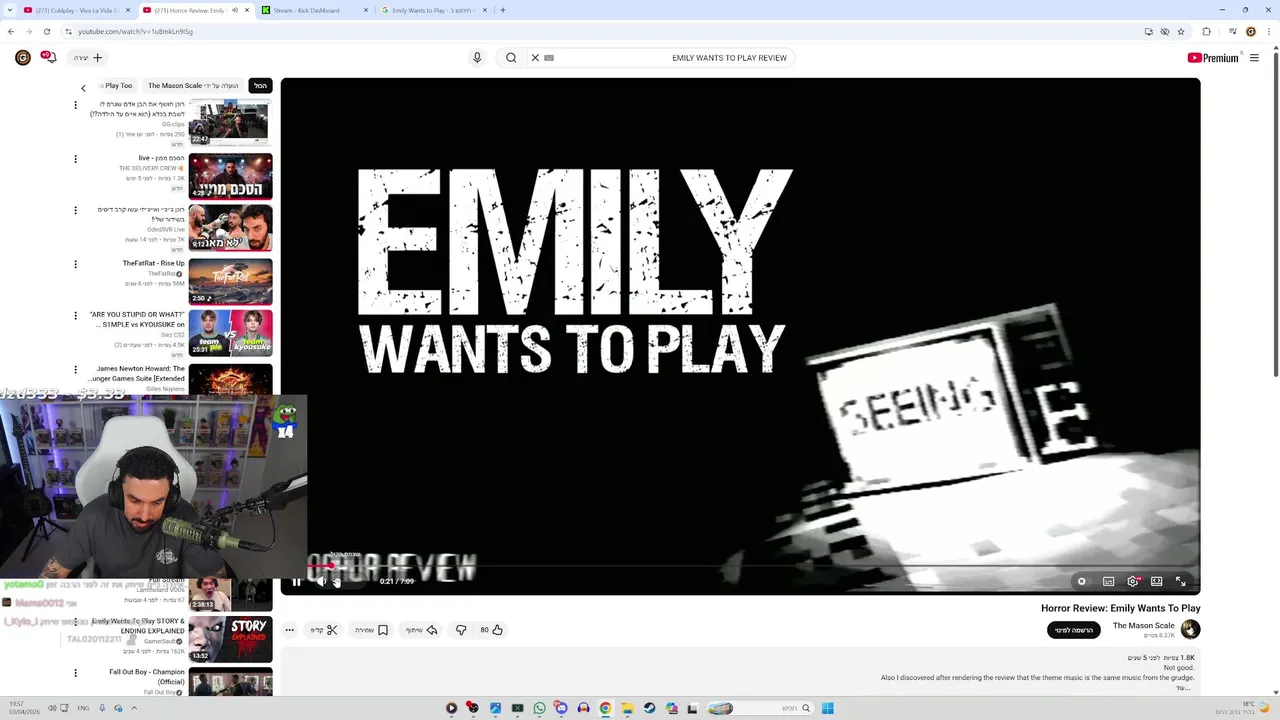The image size is (1280, 720).
Task: Go back in browser history
Action: tap(11, 31)
